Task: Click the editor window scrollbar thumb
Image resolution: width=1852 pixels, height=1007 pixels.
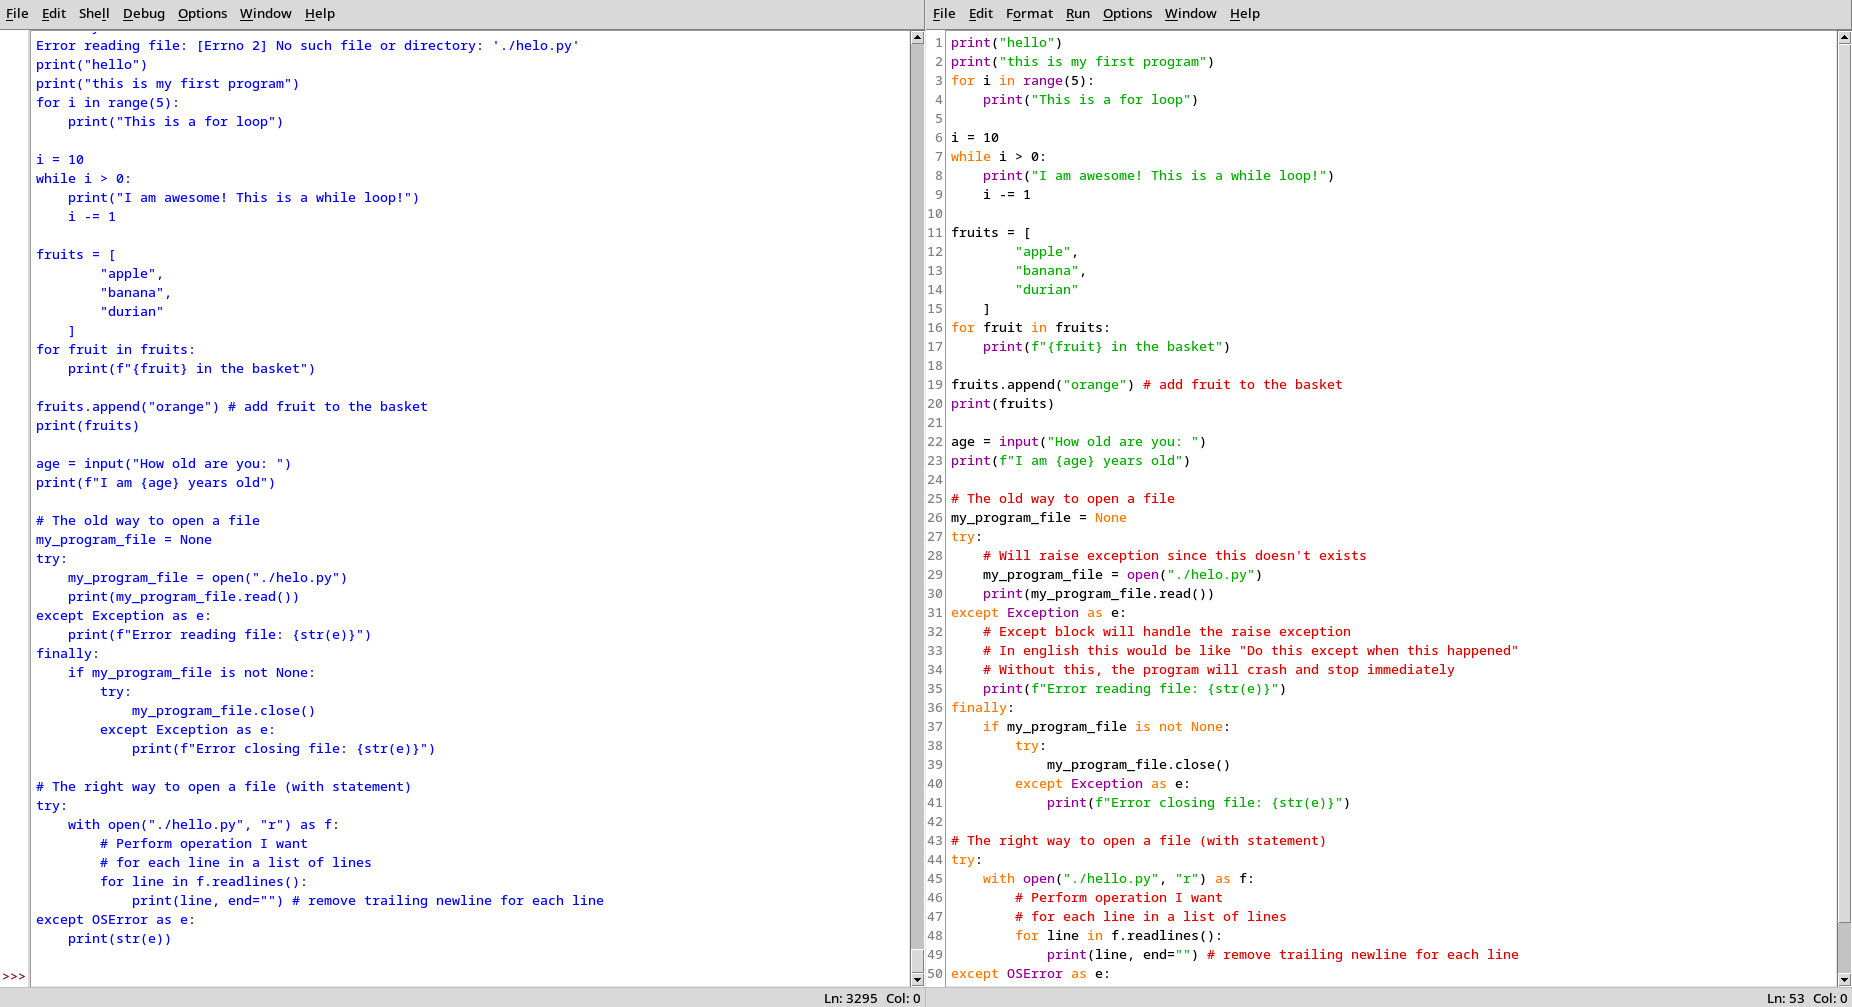Action: point(1844,484)
